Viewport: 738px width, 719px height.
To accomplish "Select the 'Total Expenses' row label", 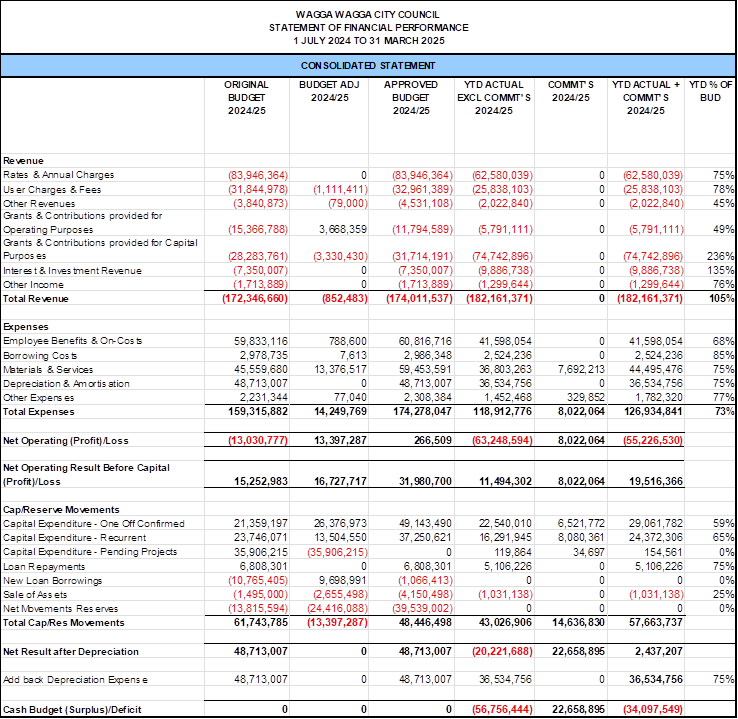I will 39,412.
